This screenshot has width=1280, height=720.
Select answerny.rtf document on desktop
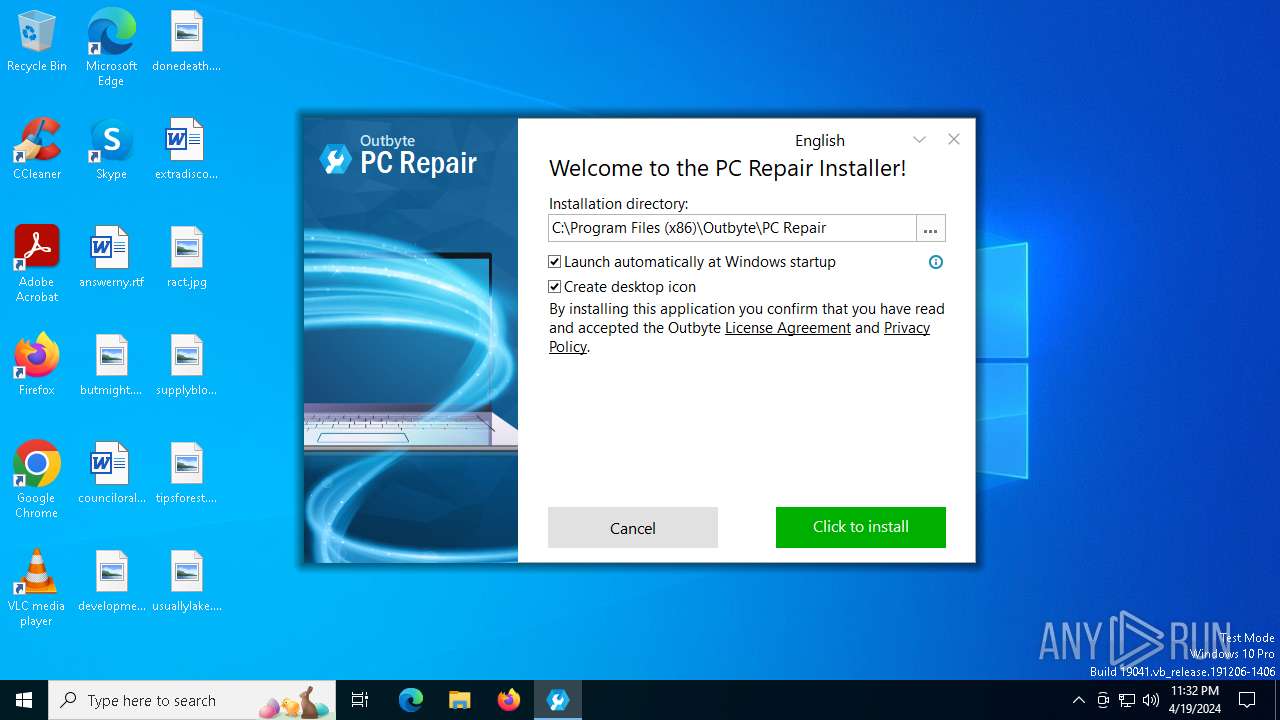111,257
